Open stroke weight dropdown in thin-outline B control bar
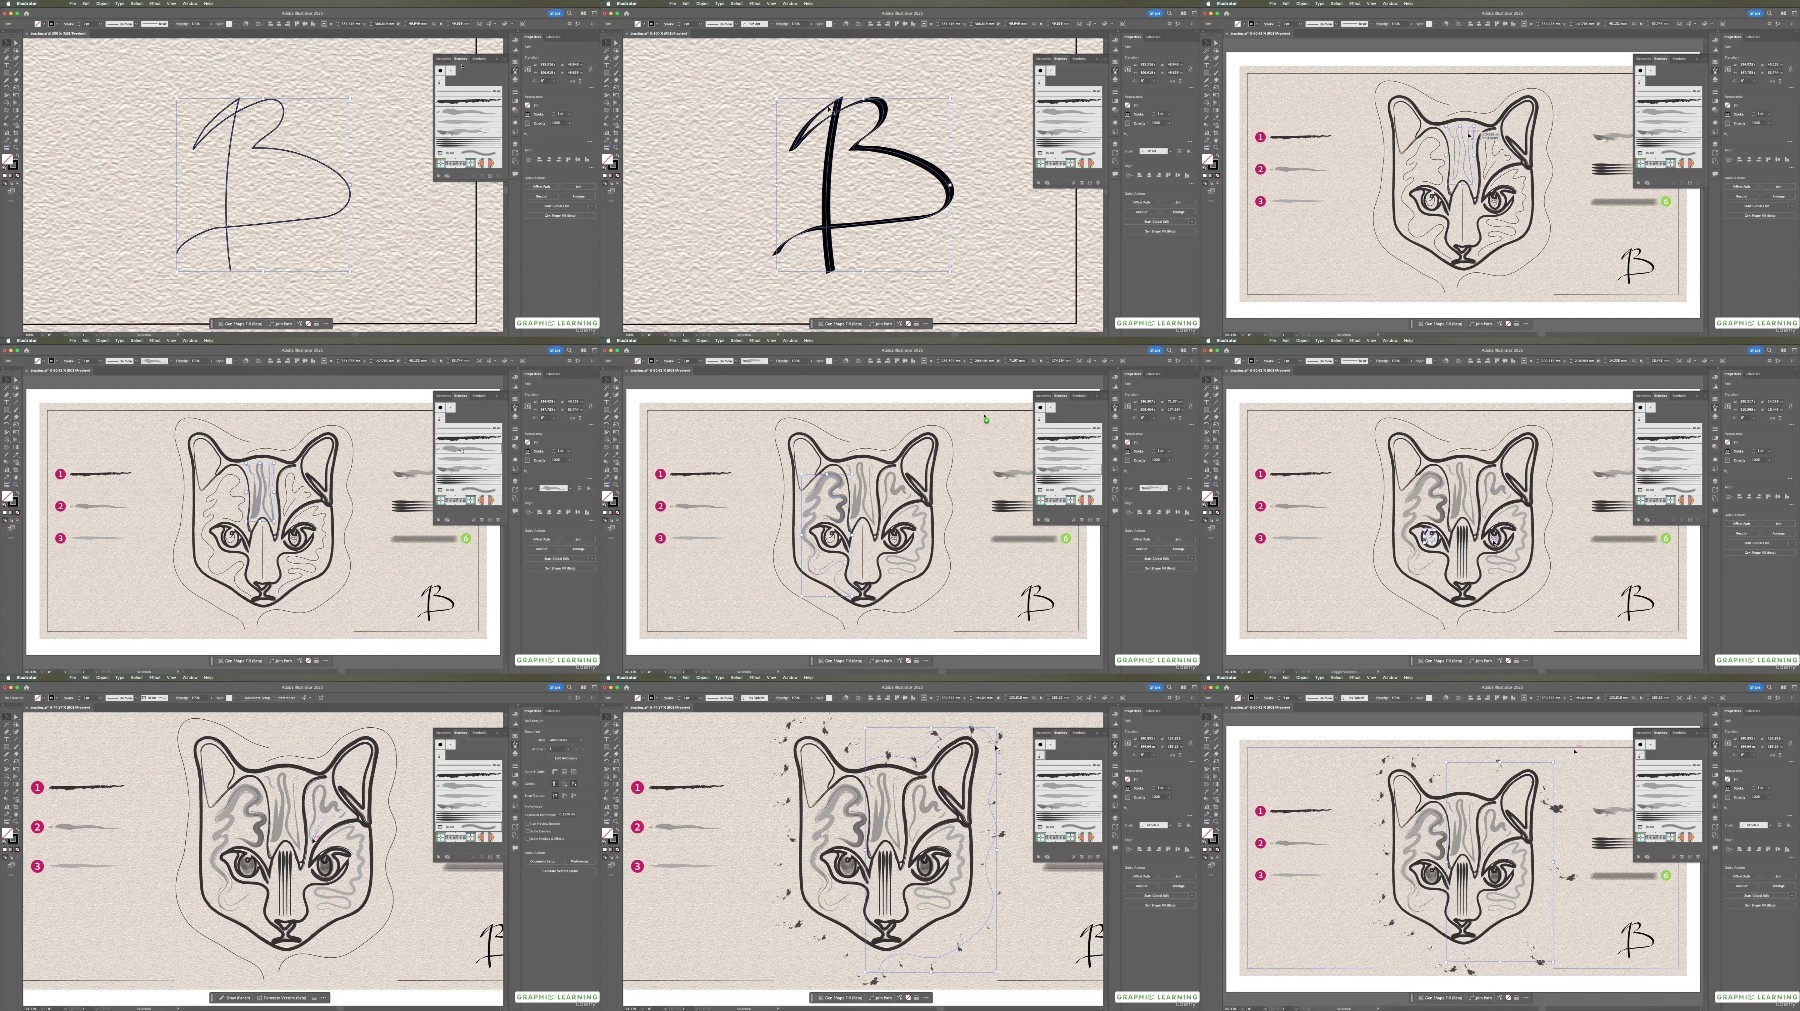This screenshot has height=1011, width=1800. [x=100, y=24]
